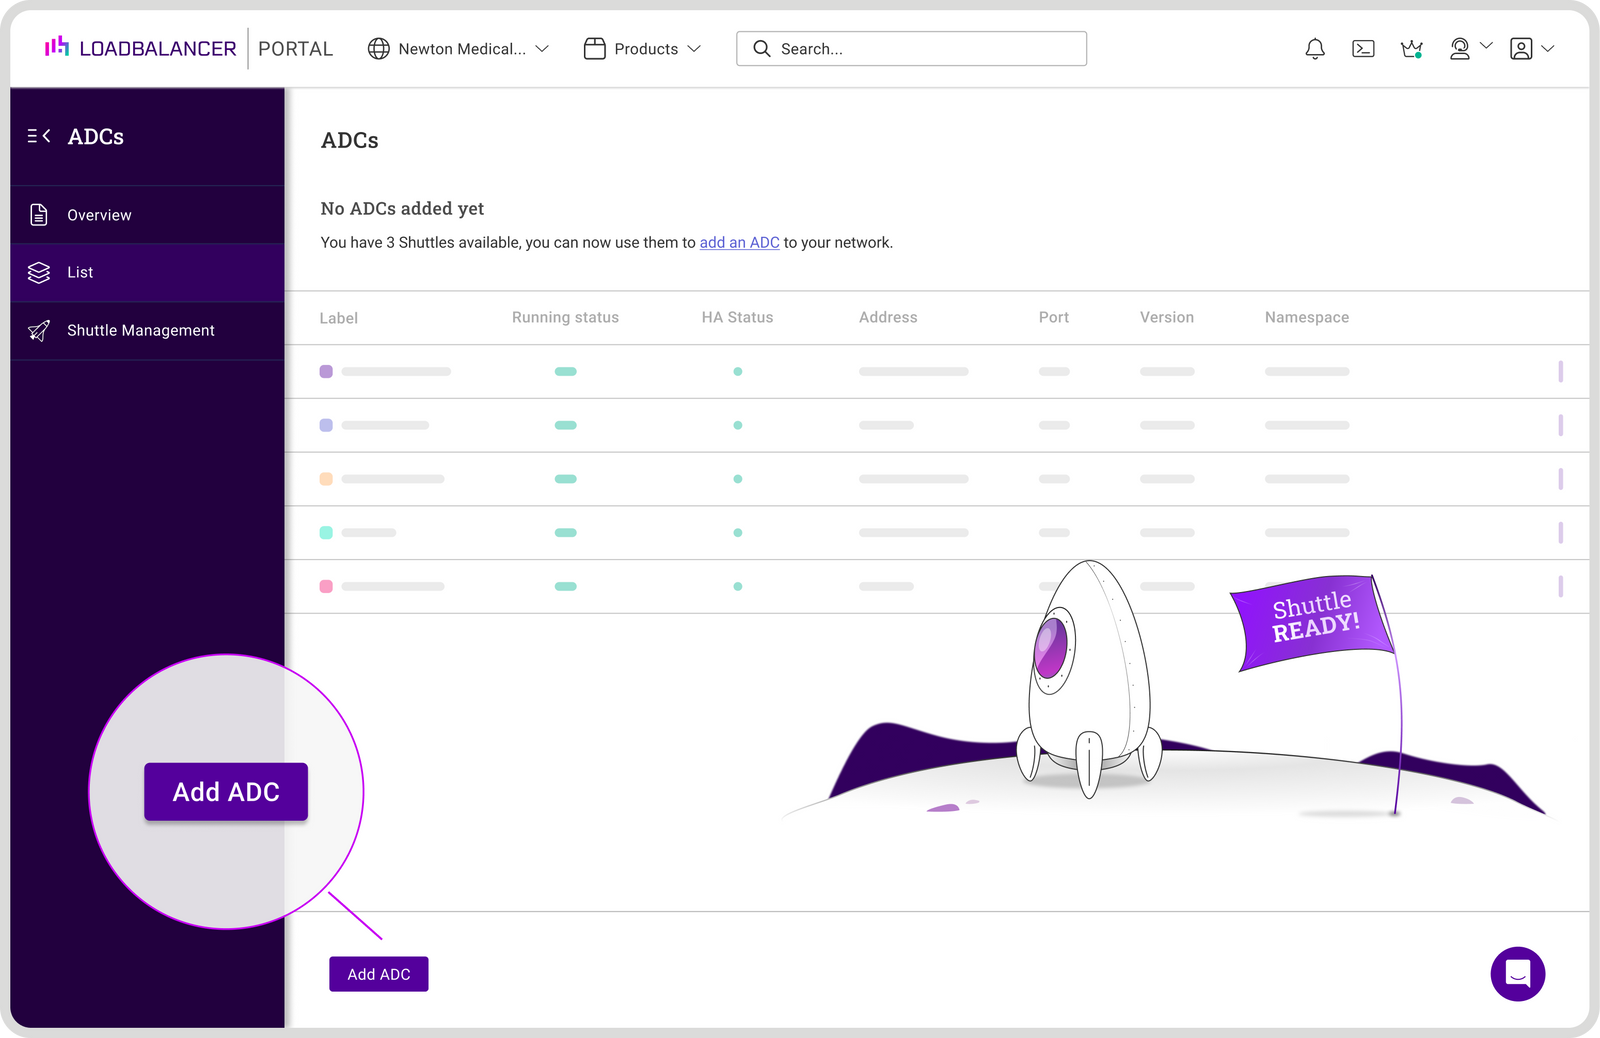Click the globe icon beside Newton Medical
1600x1038 pixels.
pyautogui.click(x=378, y=48)
